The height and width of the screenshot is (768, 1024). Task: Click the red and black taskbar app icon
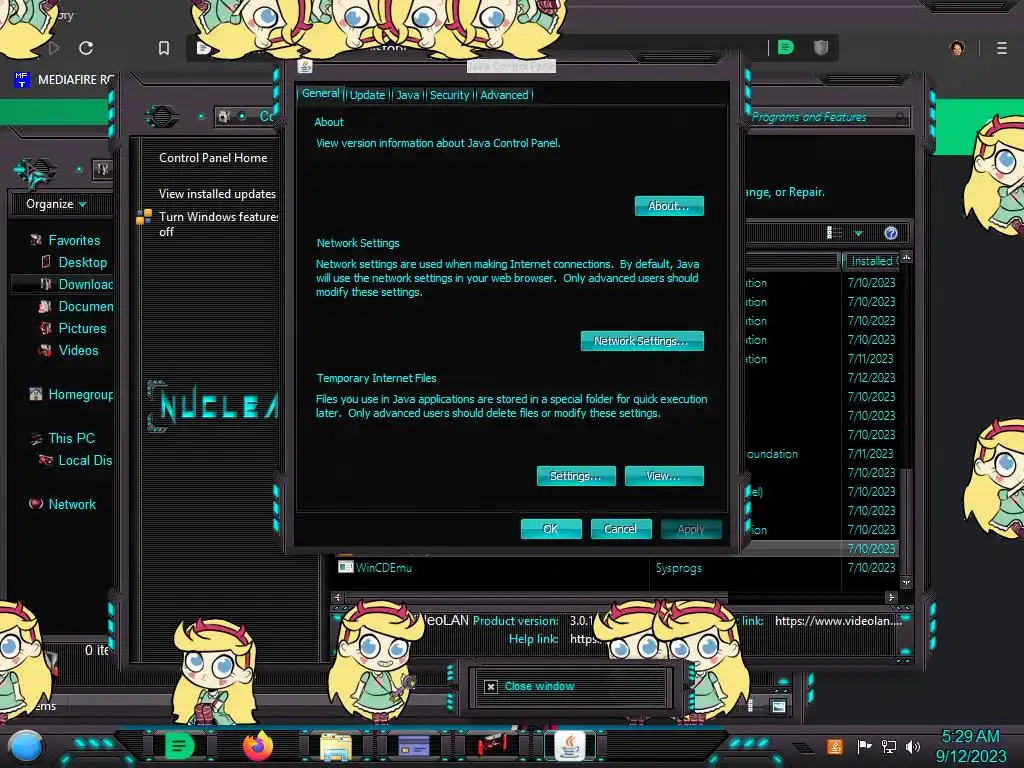(491, 746)
